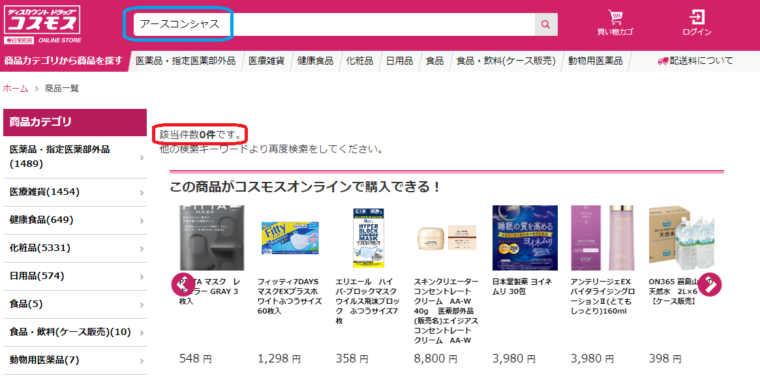Image resolution: width=760 pixels, height=382 pixels.
Task: Open the 動物用医薬品 top menu item
Action: point(595,61)
